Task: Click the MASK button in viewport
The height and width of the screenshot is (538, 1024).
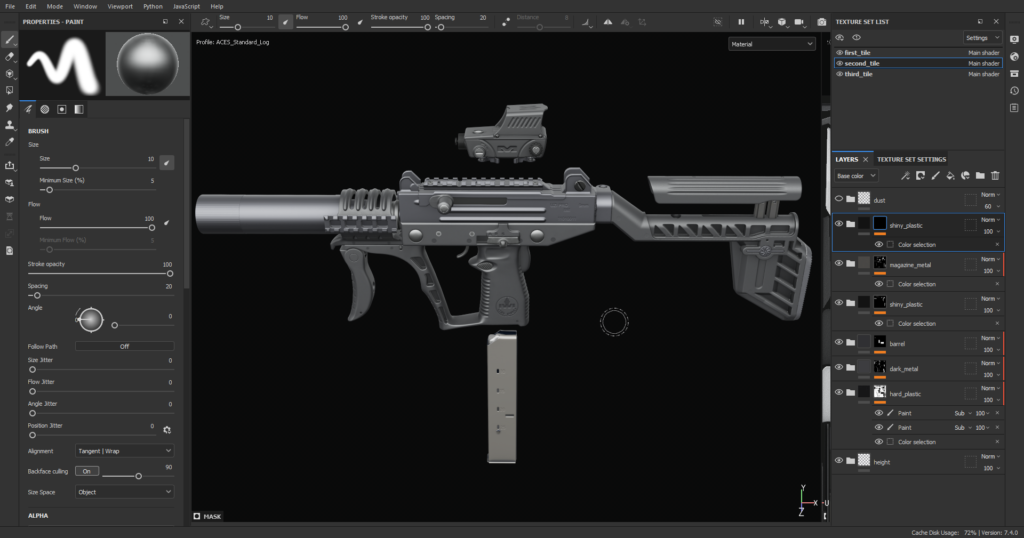Action: pos(208,516)
